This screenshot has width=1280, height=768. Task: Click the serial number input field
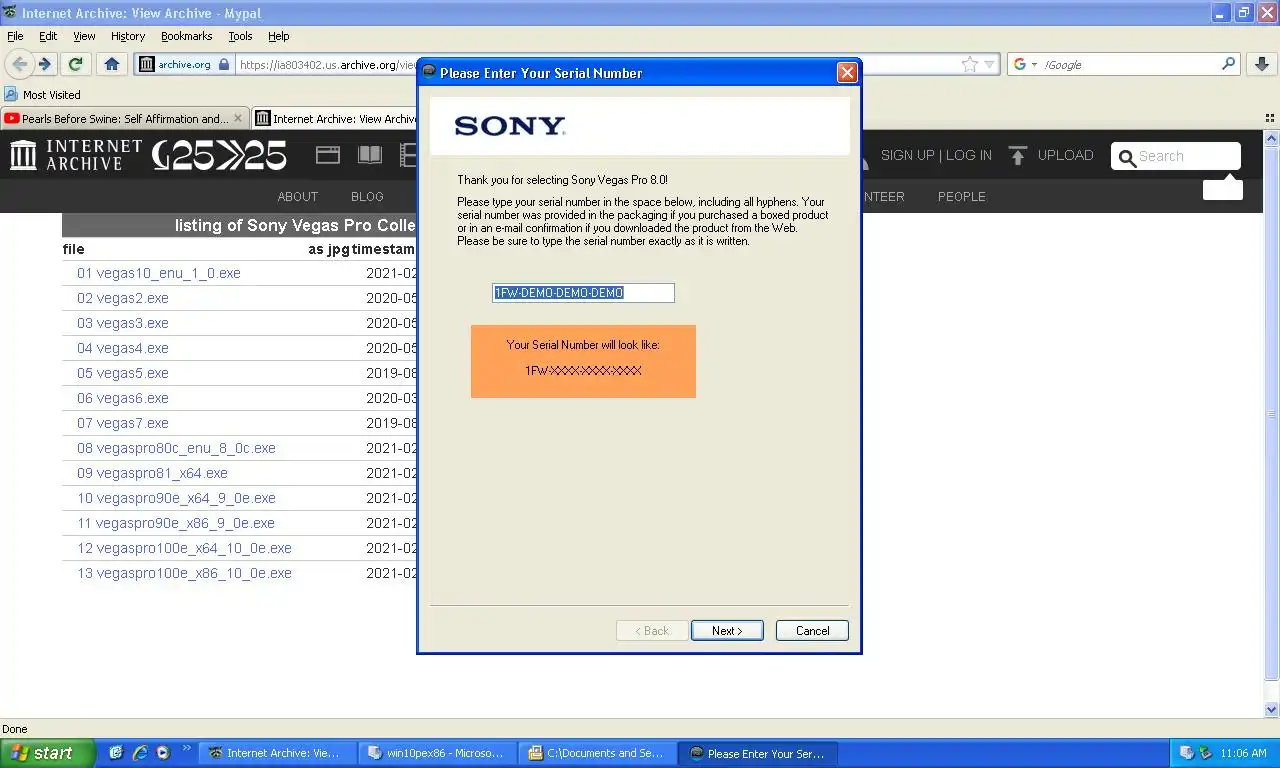(583, 293)
